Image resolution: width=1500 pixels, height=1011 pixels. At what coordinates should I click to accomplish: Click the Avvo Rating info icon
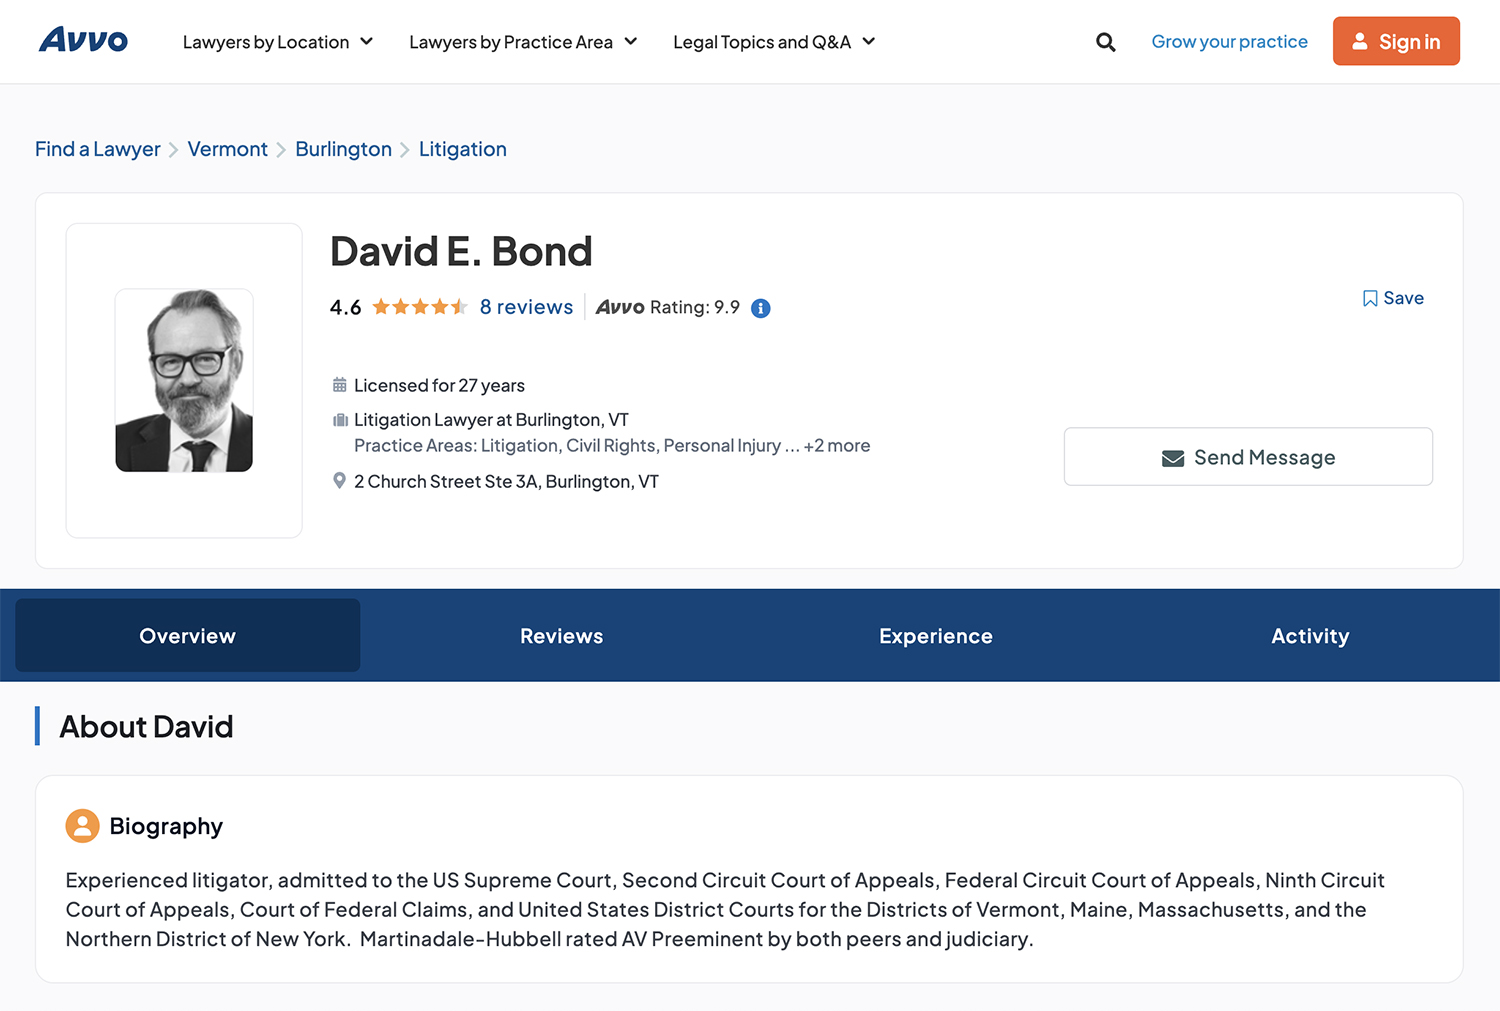tap(761, 308)
